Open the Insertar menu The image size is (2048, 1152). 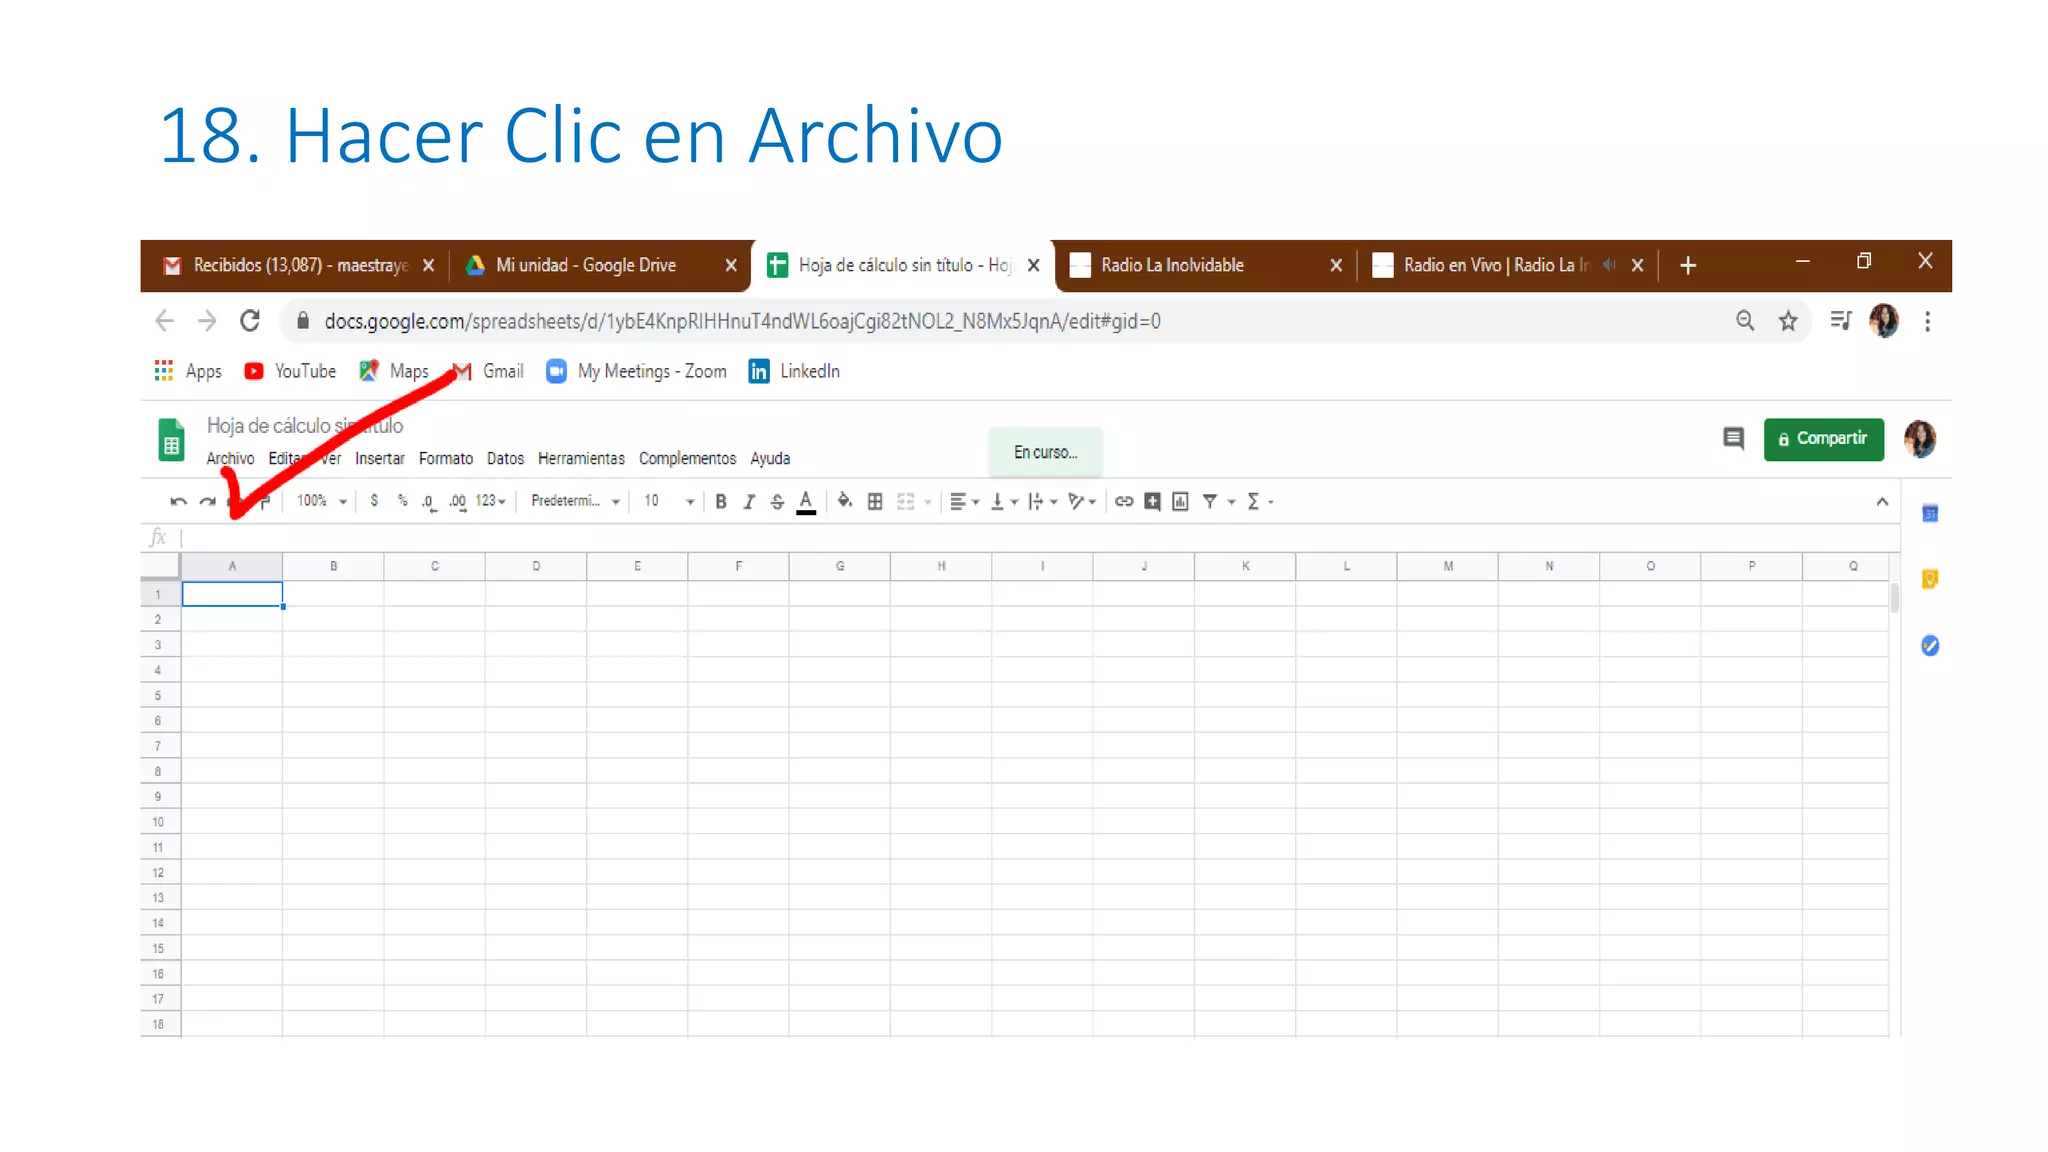point(380,459)
